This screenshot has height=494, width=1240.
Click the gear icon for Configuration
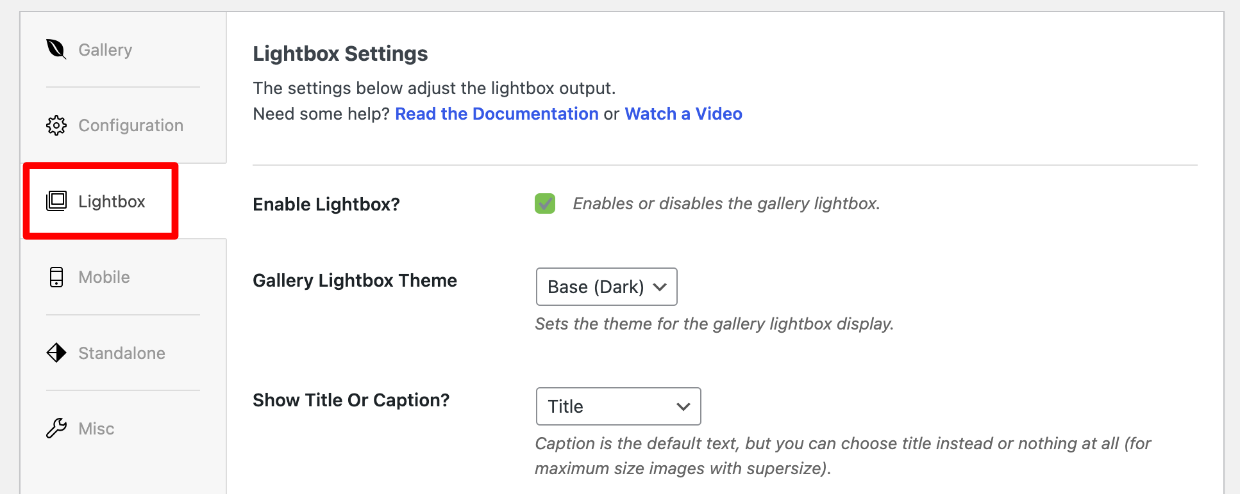(56, 125)
